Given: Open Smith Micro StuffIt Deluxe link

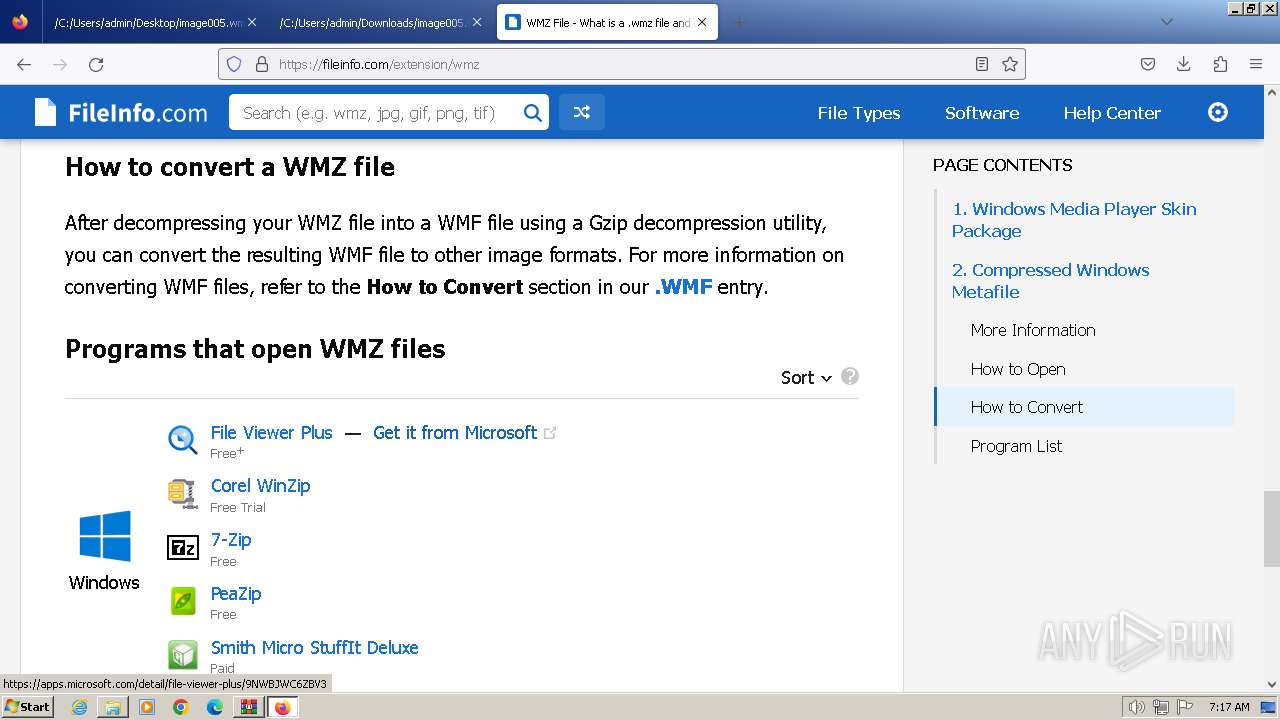Looking at the screenshot, I should tap(314, 648).
